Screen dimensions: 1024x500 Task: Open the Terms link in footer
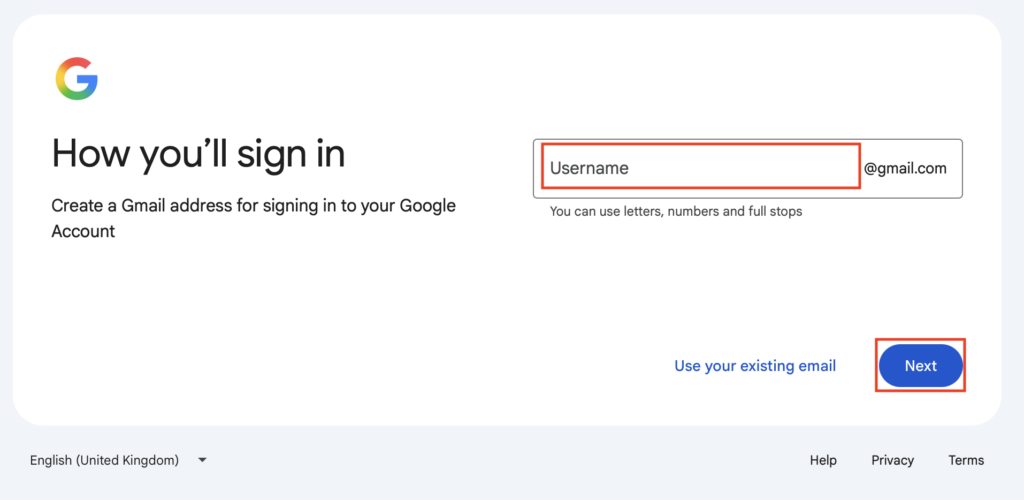coord(966,460)
